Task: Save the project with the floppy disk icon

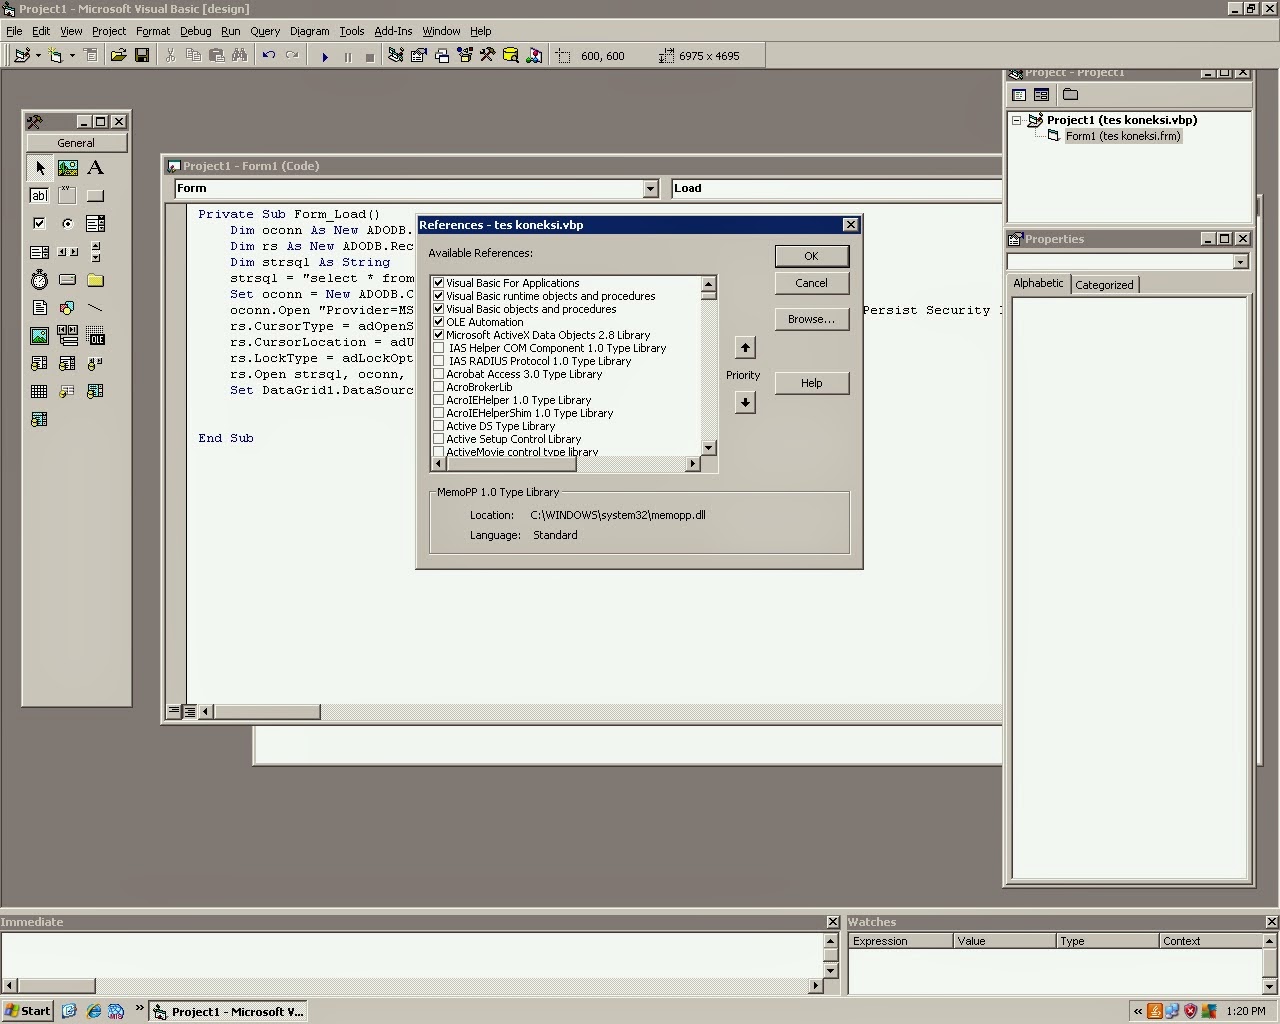Action: tap(141, 56)
